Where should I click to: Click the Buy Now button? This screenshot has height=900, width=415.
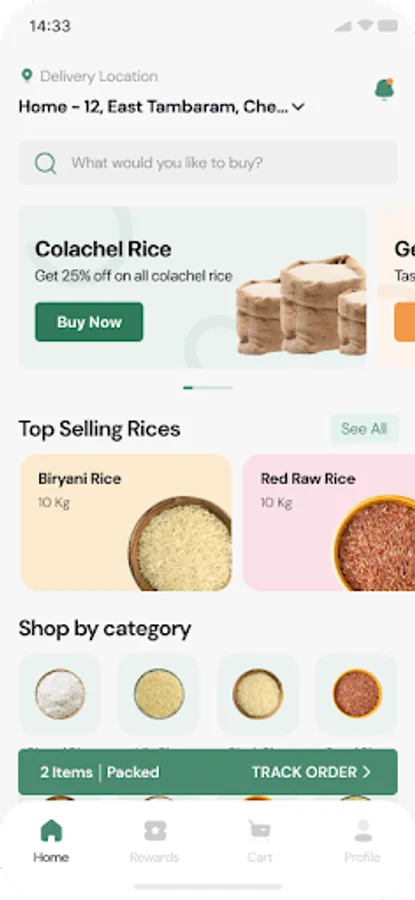click(89, 322)
